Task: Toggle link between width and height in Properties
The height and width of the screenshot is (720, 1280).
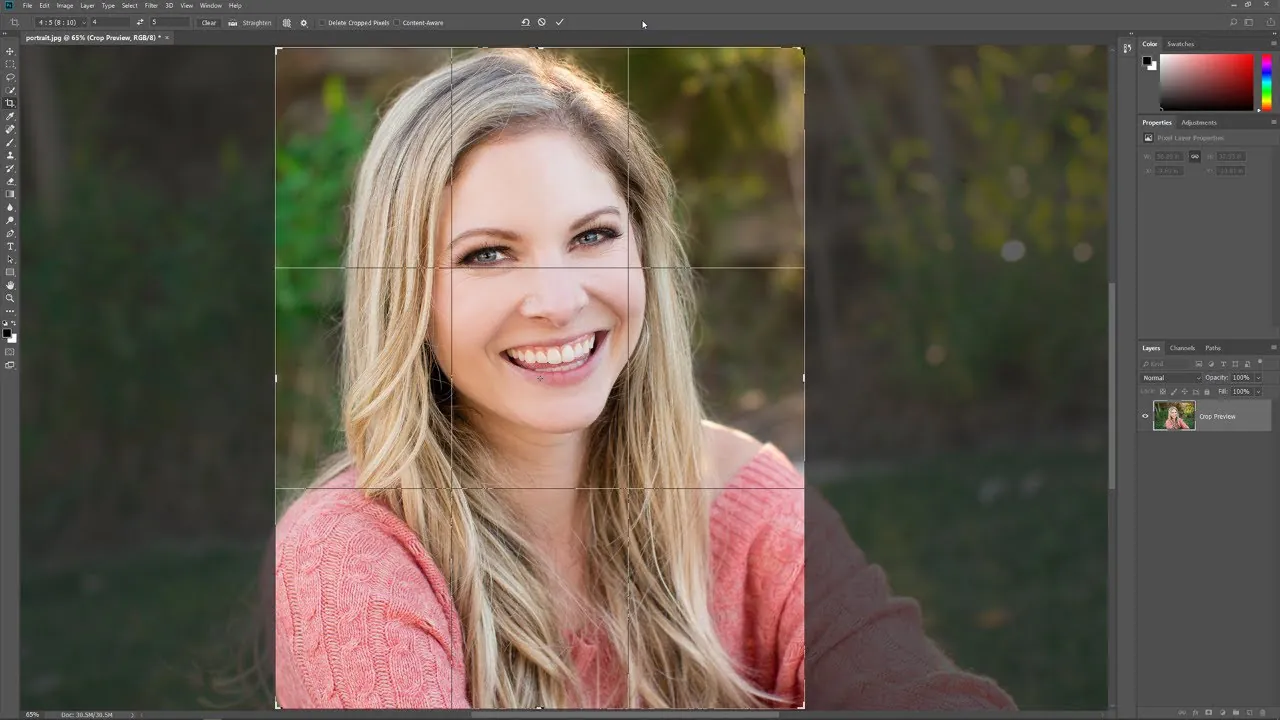Action: [1194, 156]
